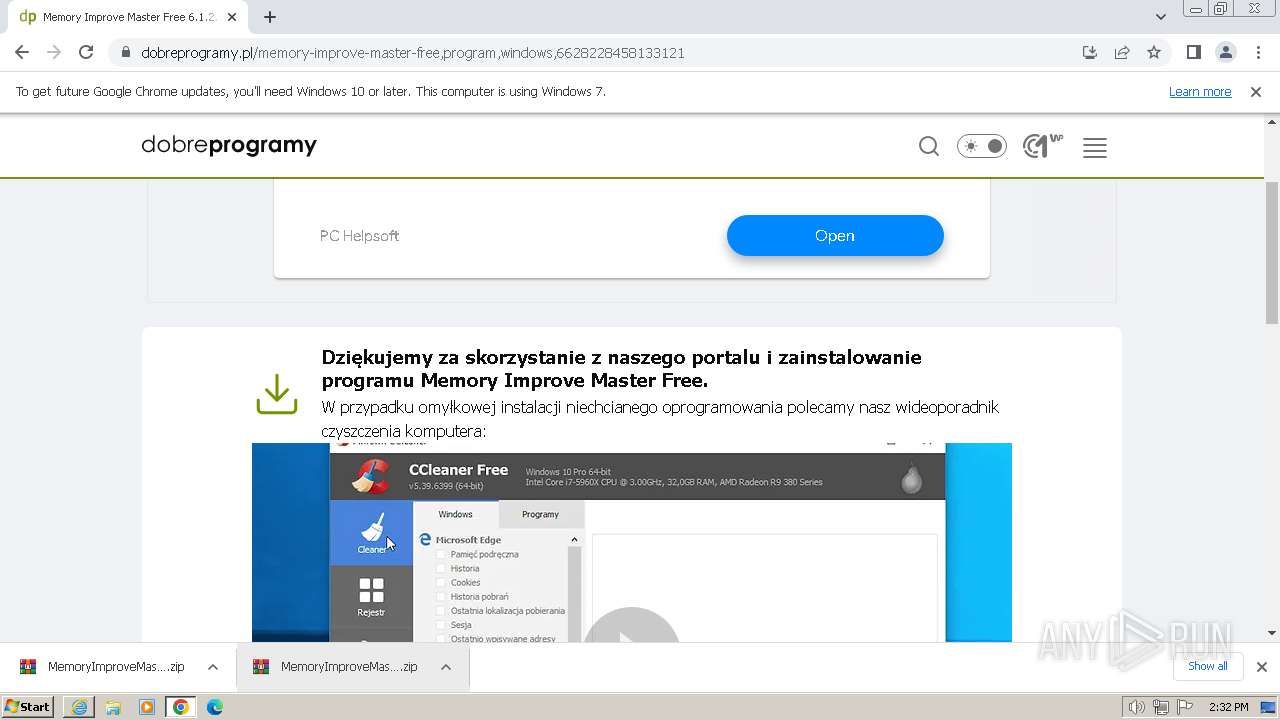Click the Cleaner icon in the video
Screen dimensions: 1280x720
pyautogui.click(x=371, y=533)
